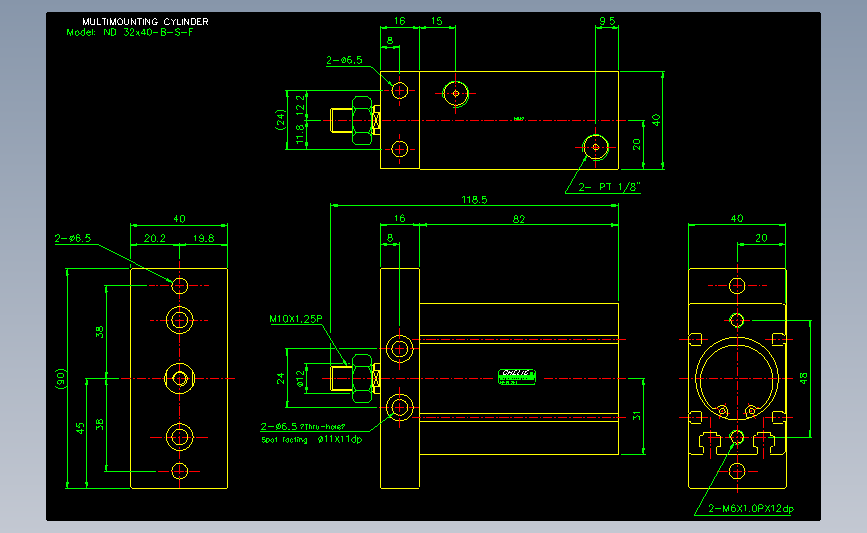This screenshot has width=867, height=533.
Task: Click the '31' vertical dimension
Action: (636, 416)
